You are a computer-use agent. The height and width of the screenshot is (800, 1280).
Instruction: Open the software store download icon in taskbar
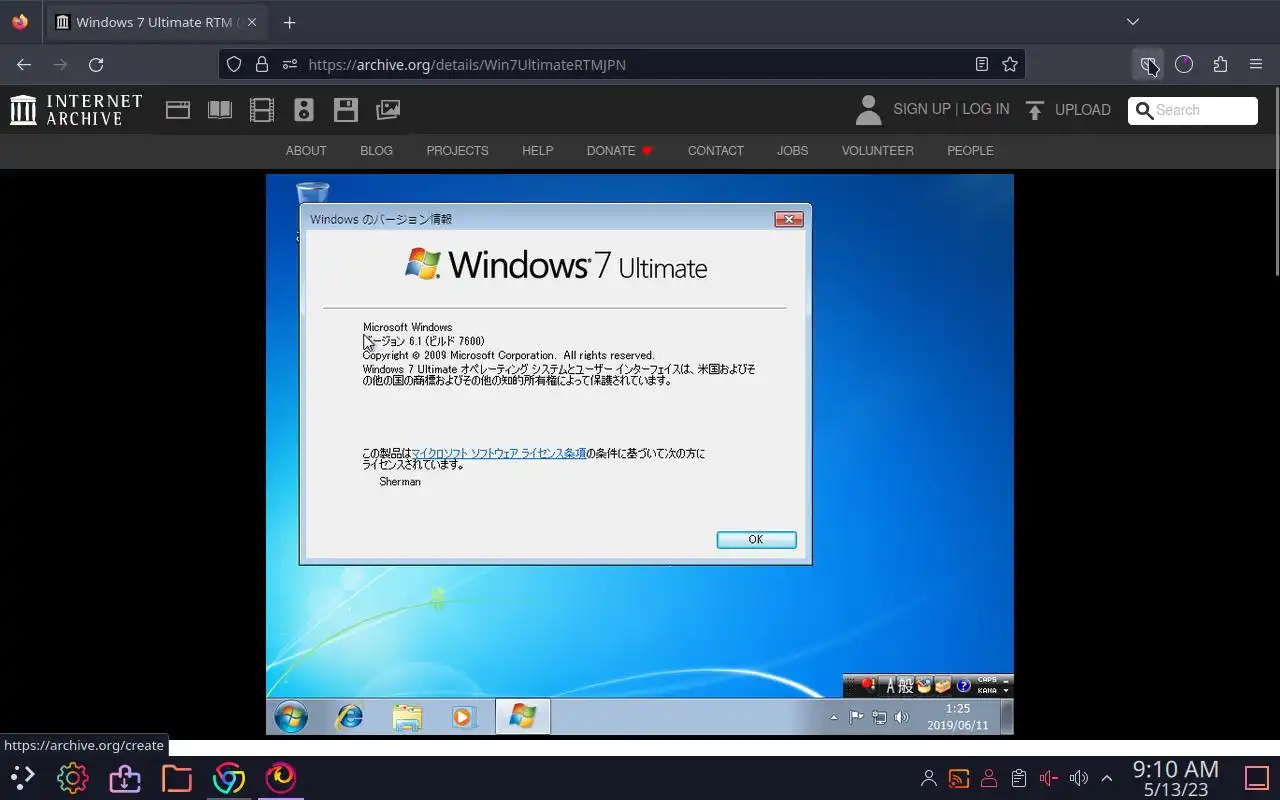[124, 777]
